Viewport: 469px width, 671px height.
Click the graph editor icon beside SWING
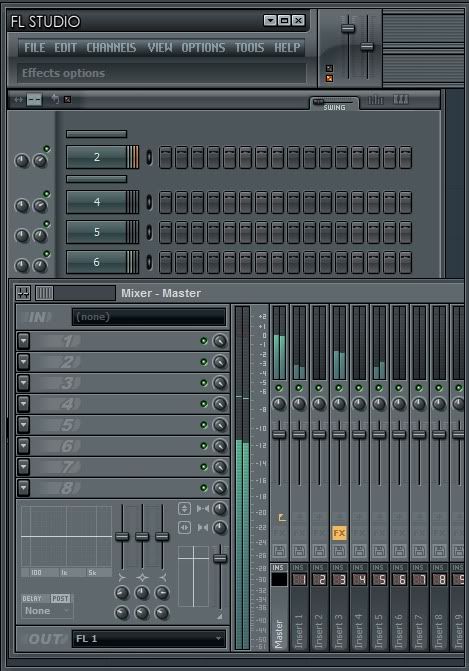click(376, 100)
